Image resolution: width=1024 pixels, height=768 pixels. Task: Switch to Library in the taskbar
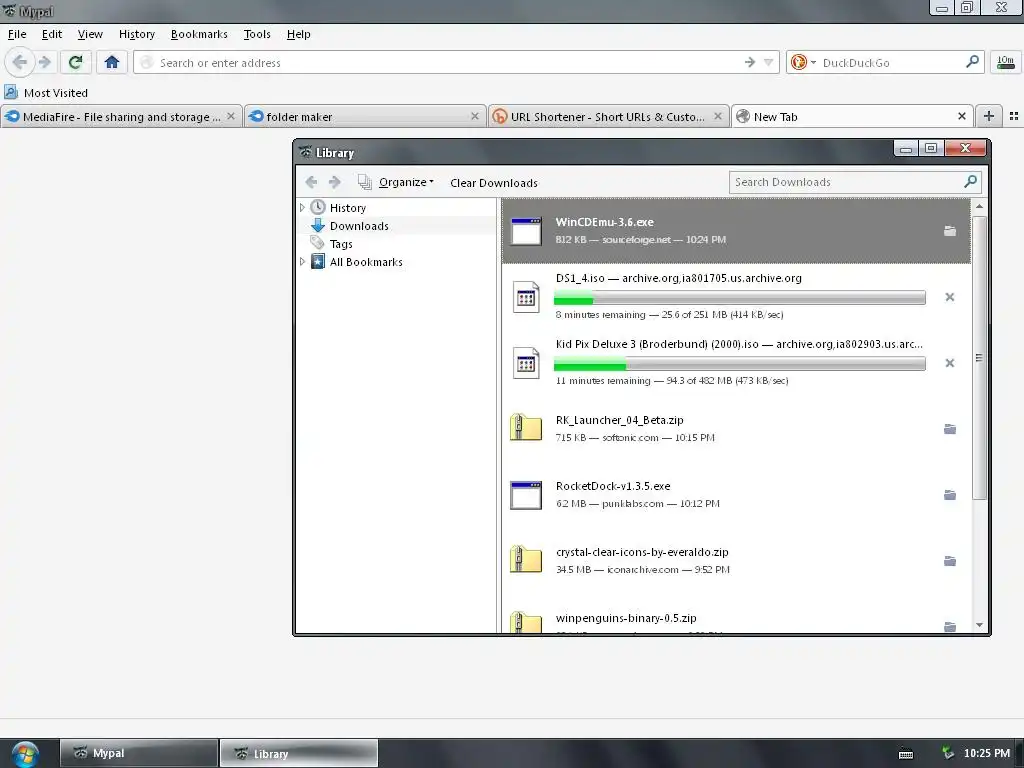(298, 753)
